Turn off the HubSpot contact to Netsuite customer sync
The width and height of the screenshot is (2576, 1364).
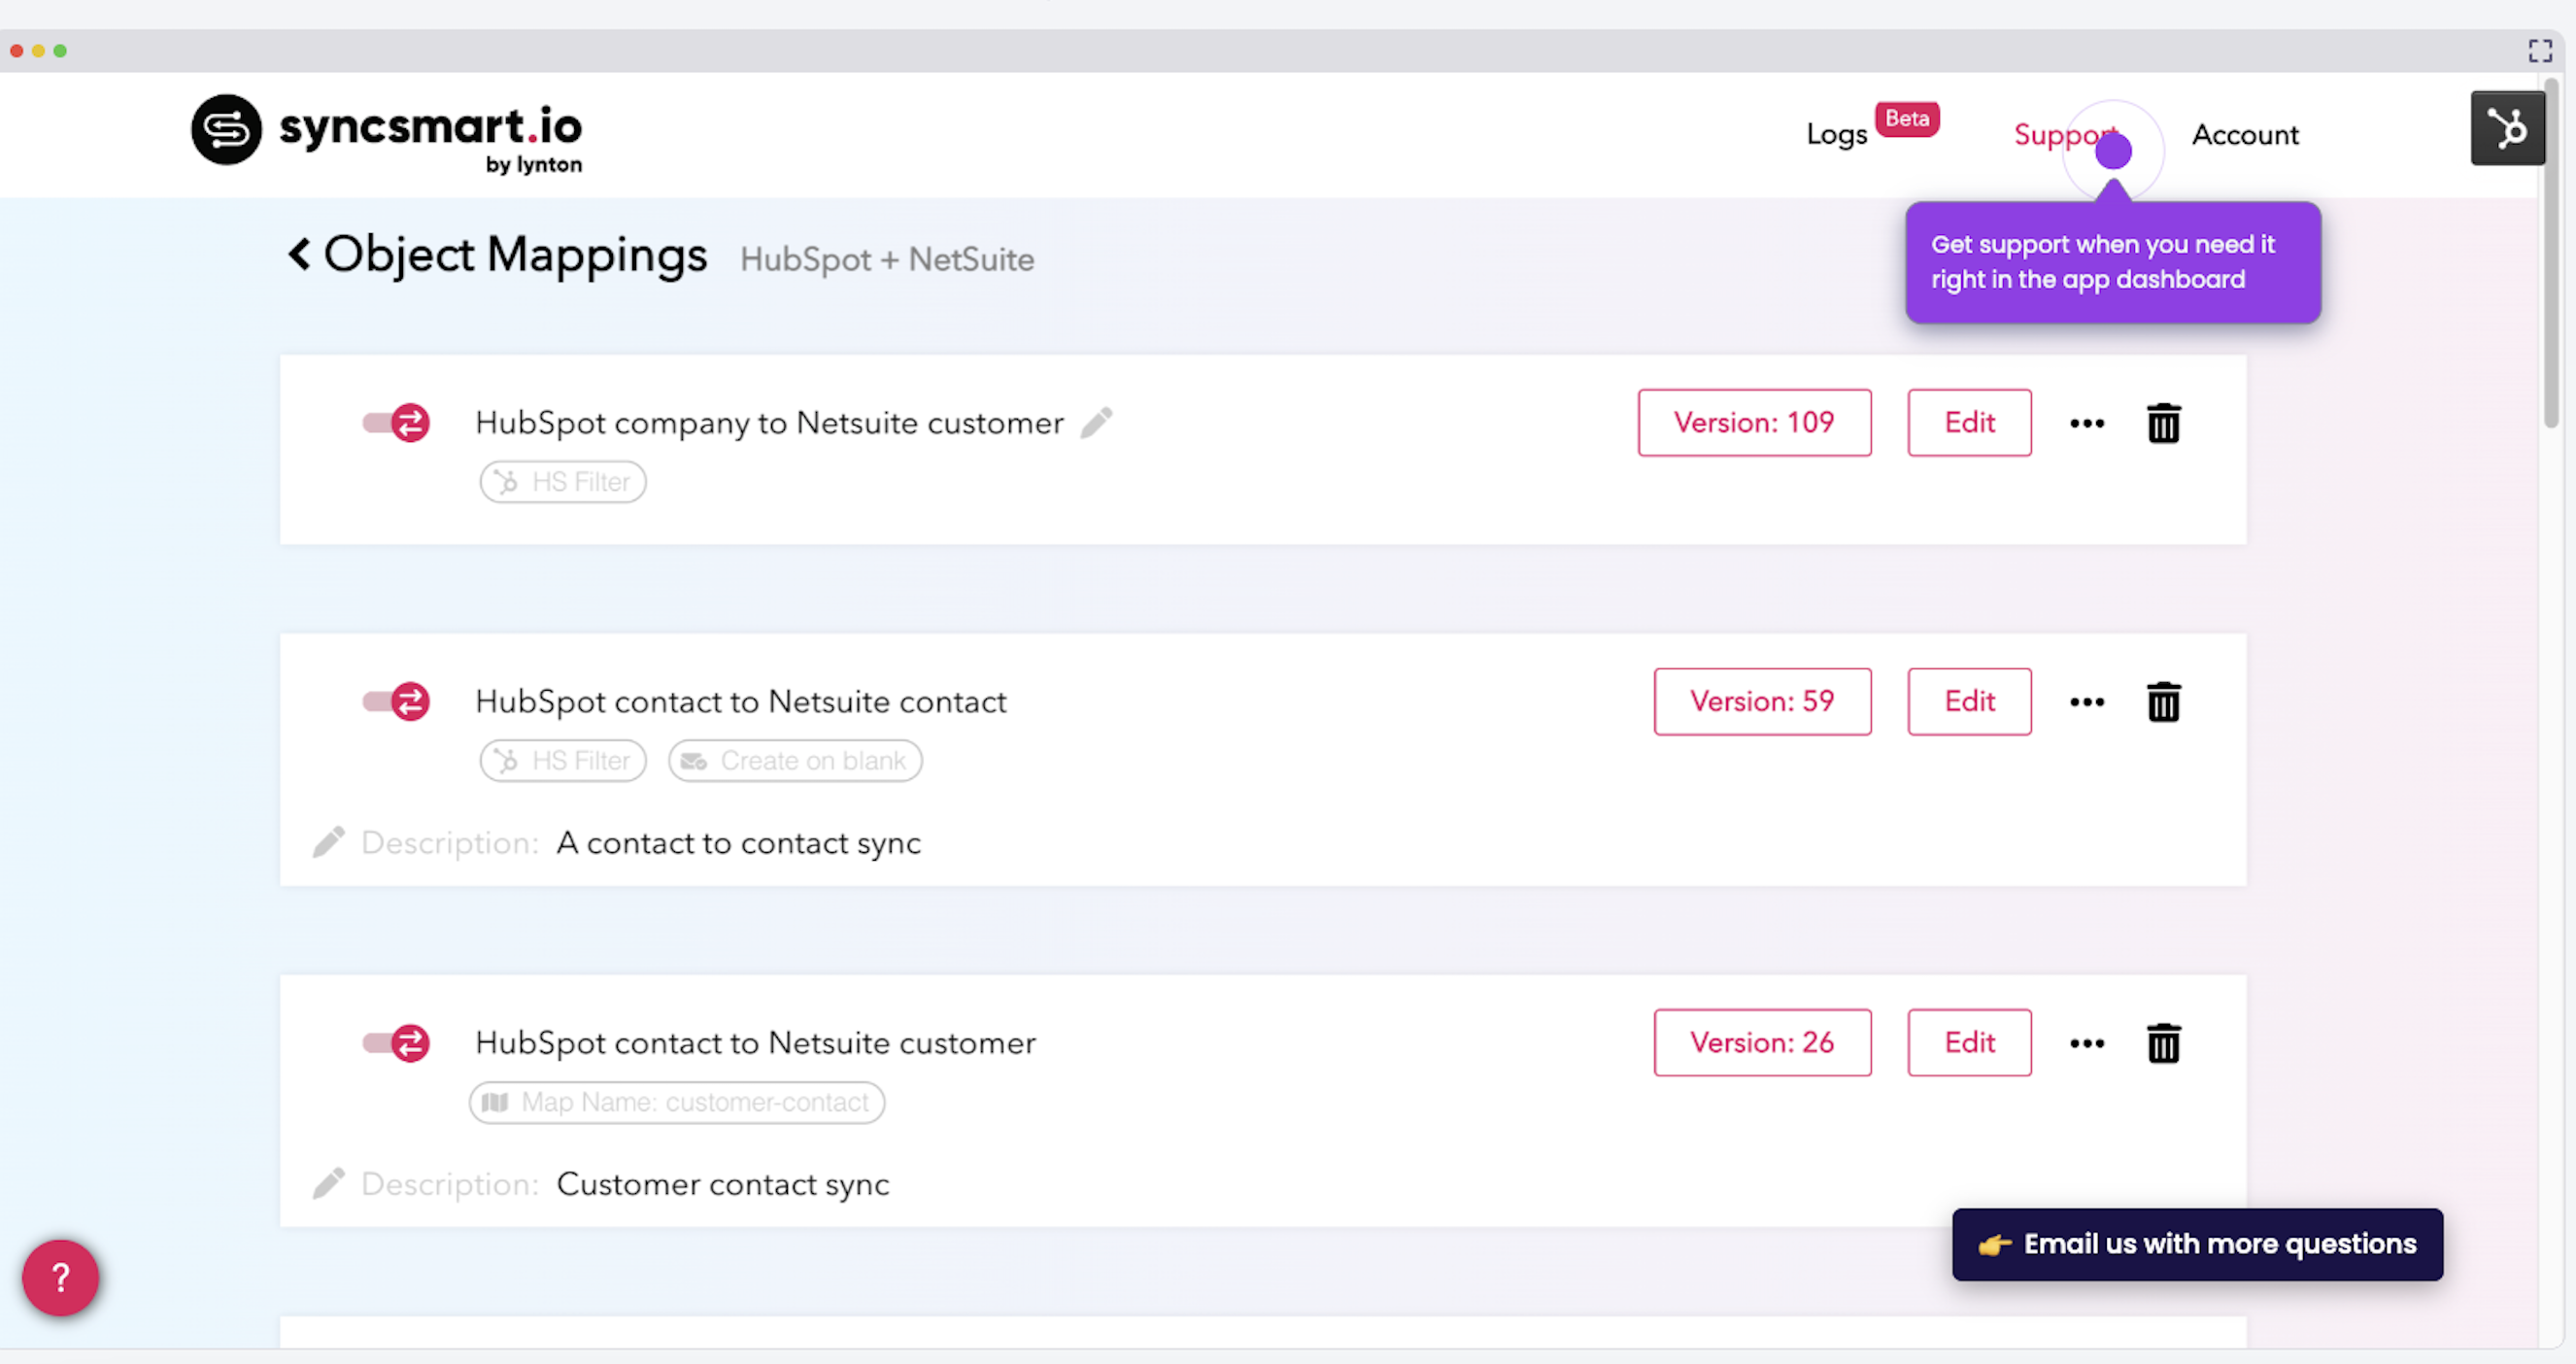click(x=395, y=1042)
